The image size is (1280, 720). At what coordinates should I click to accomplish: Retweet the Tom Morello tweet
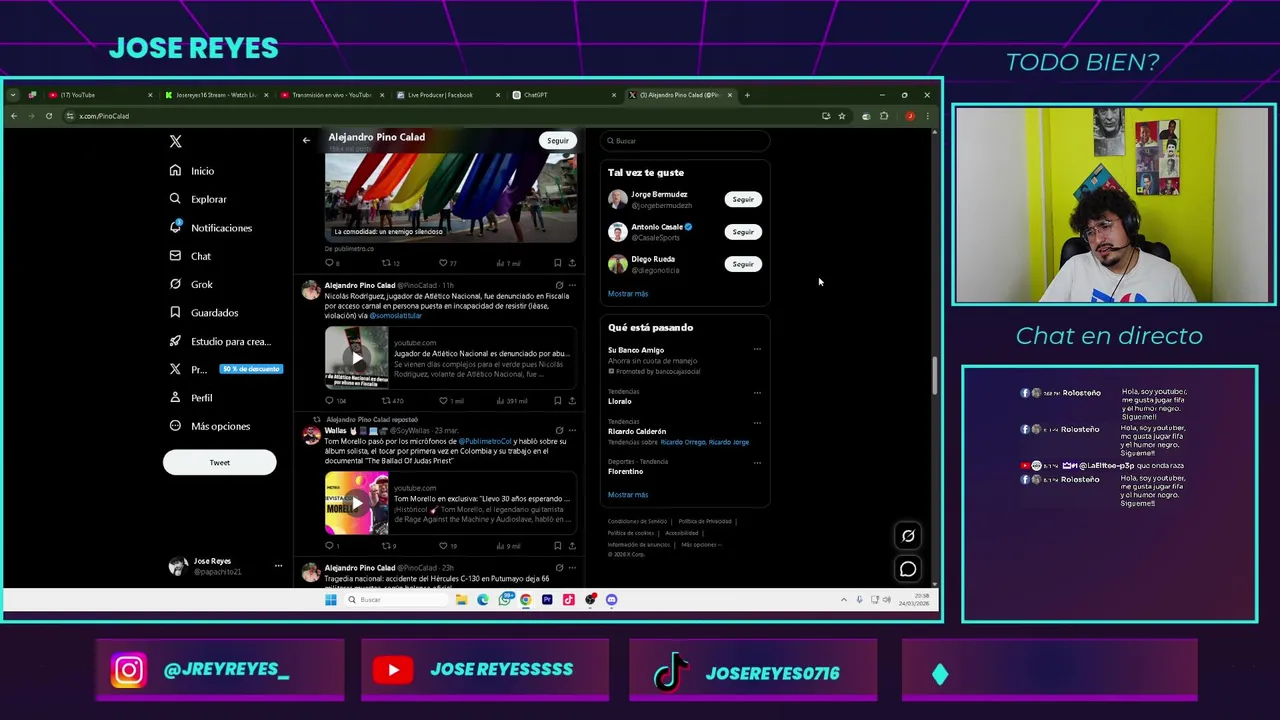[x=387, y=546]
